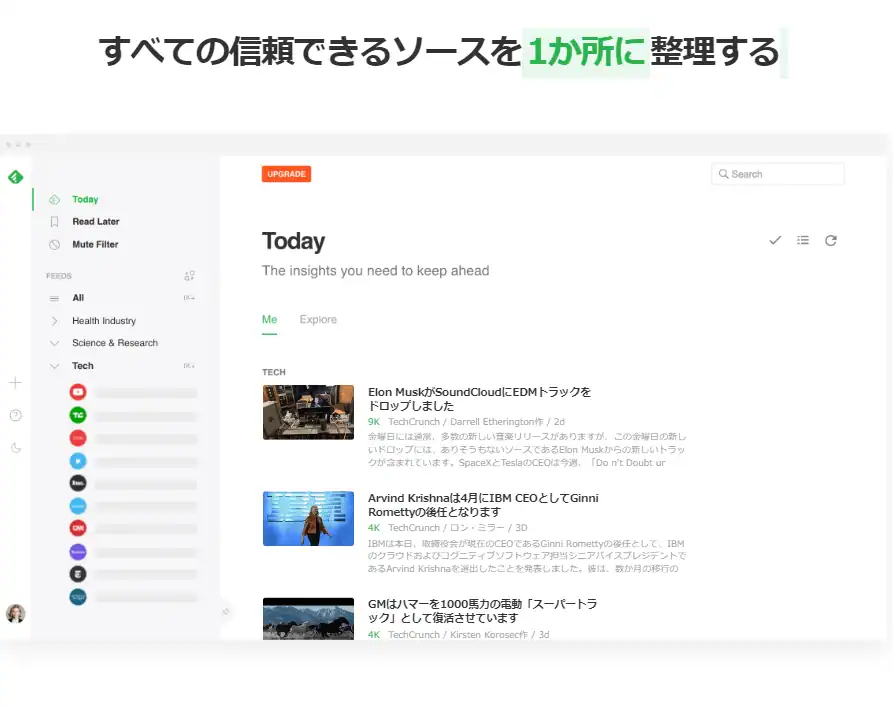The height and width of the screenshot is (708, 893).
Task: Open the Read Later list
Action: tap(96, 222)
